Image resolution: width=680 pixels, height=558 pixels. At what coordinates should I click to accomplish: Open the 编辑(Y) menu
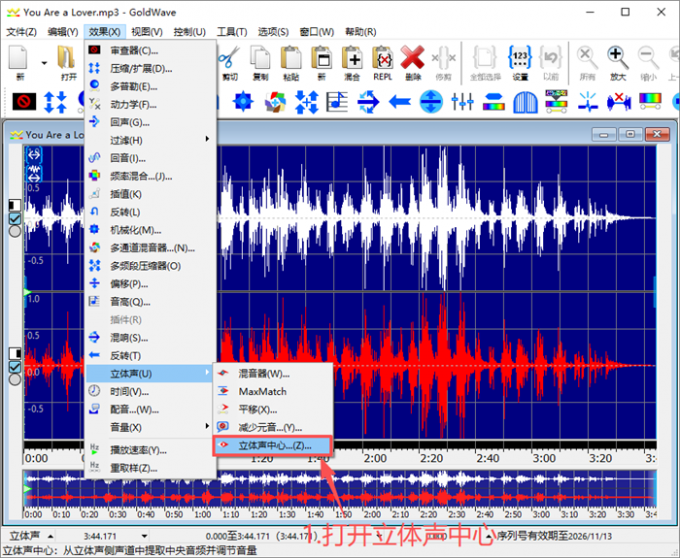point(62,32)
